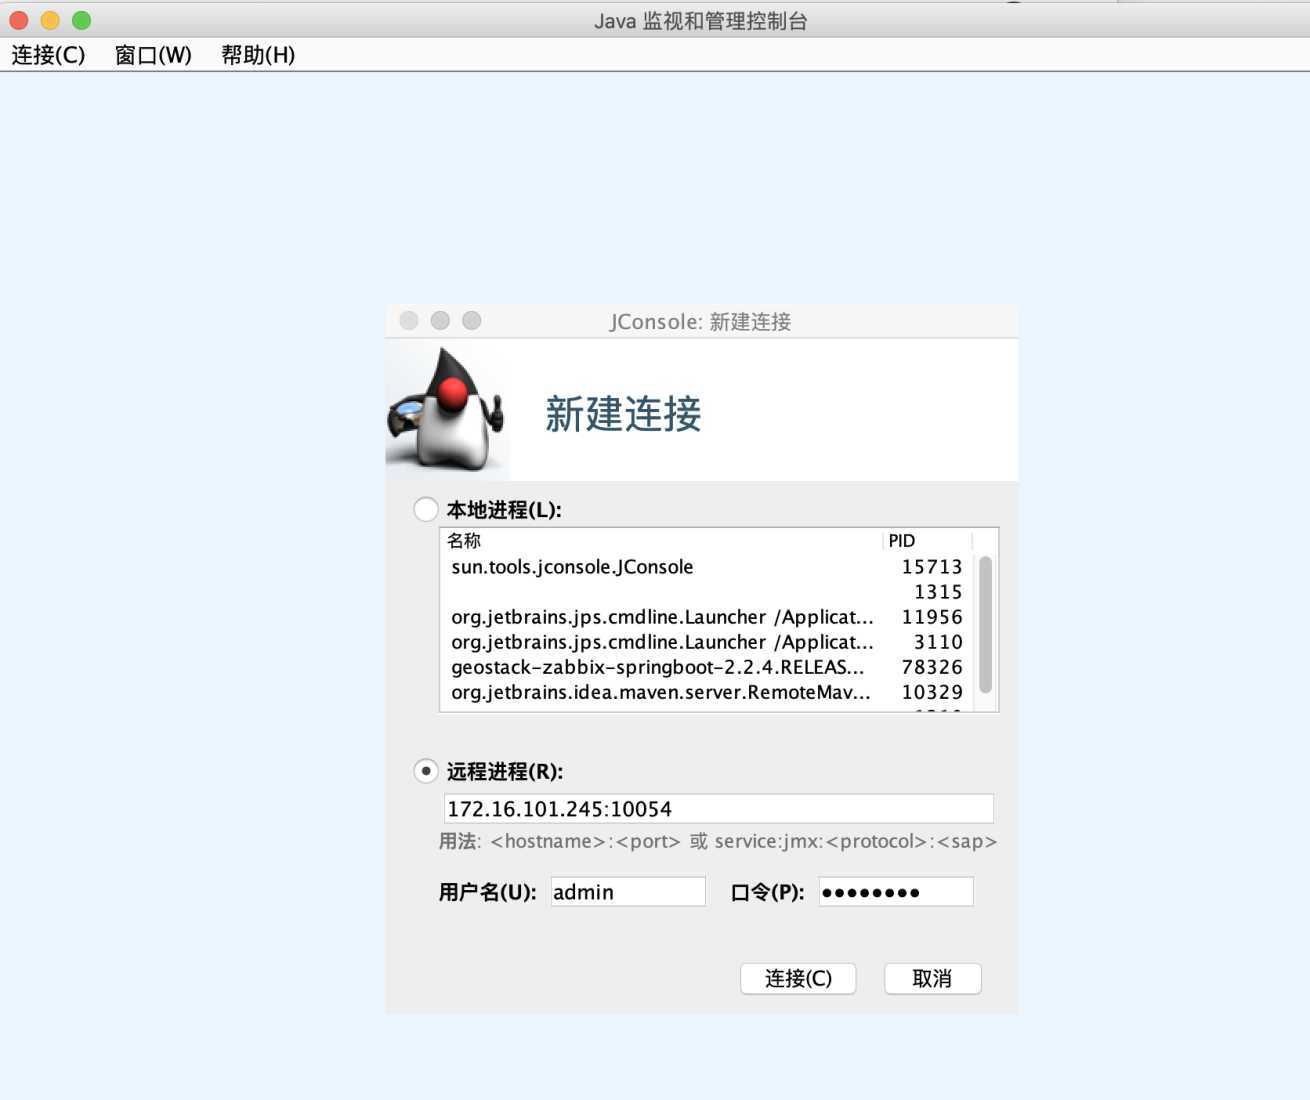This screenshot has width=1310, height=1100.
Task: Click PID value 15713
Action: (932, 567)
